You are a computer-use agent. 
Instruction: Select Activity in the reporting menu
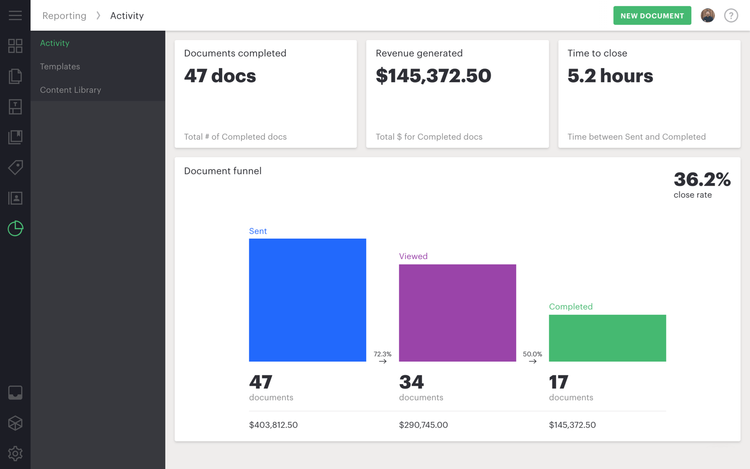click(55, 44)
